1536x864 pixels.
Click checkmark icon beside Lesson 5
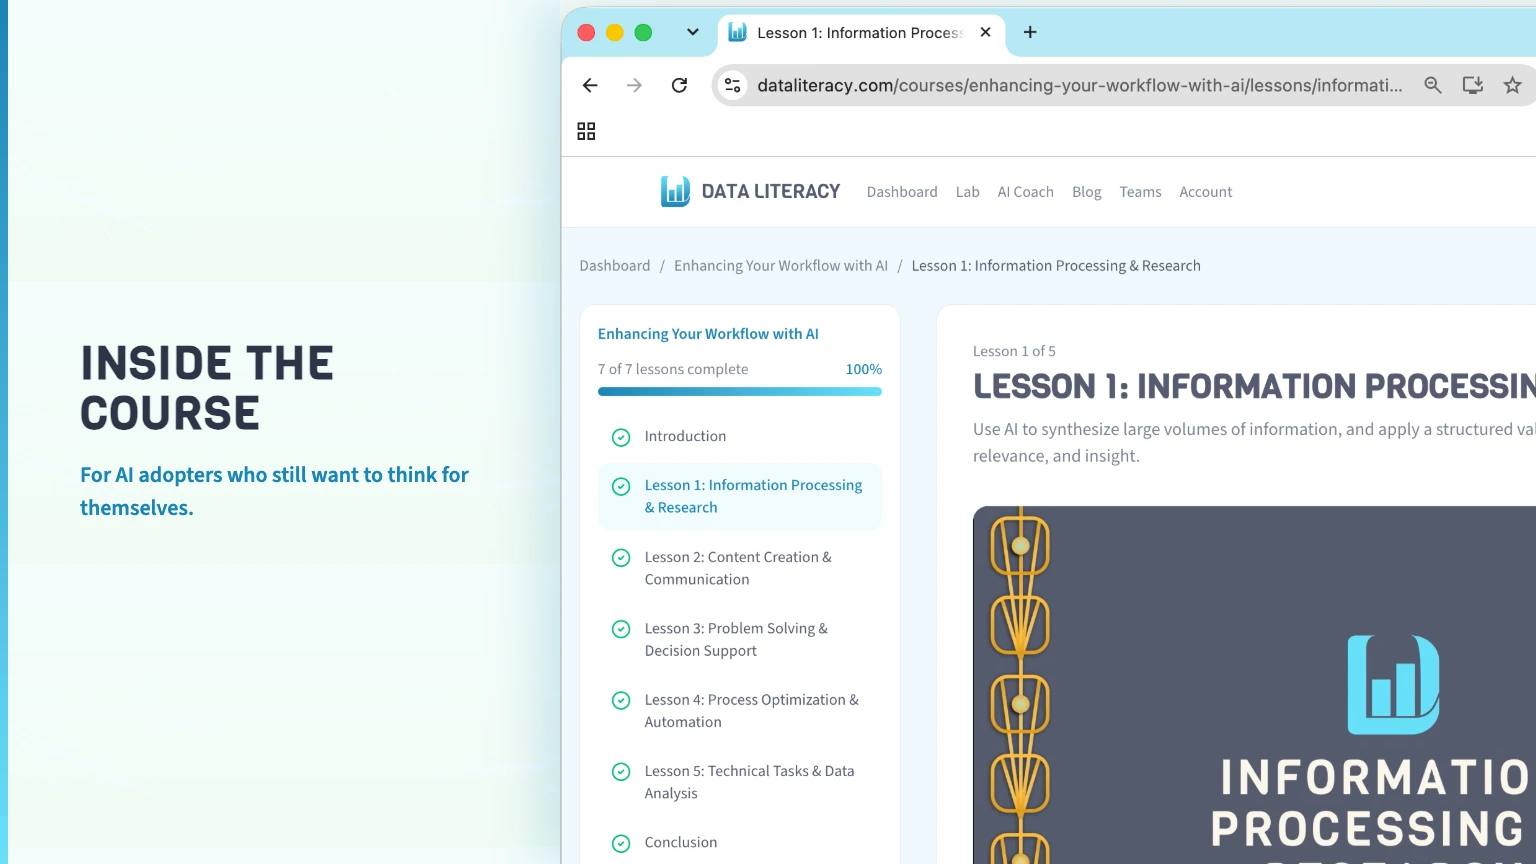(621, 772)
